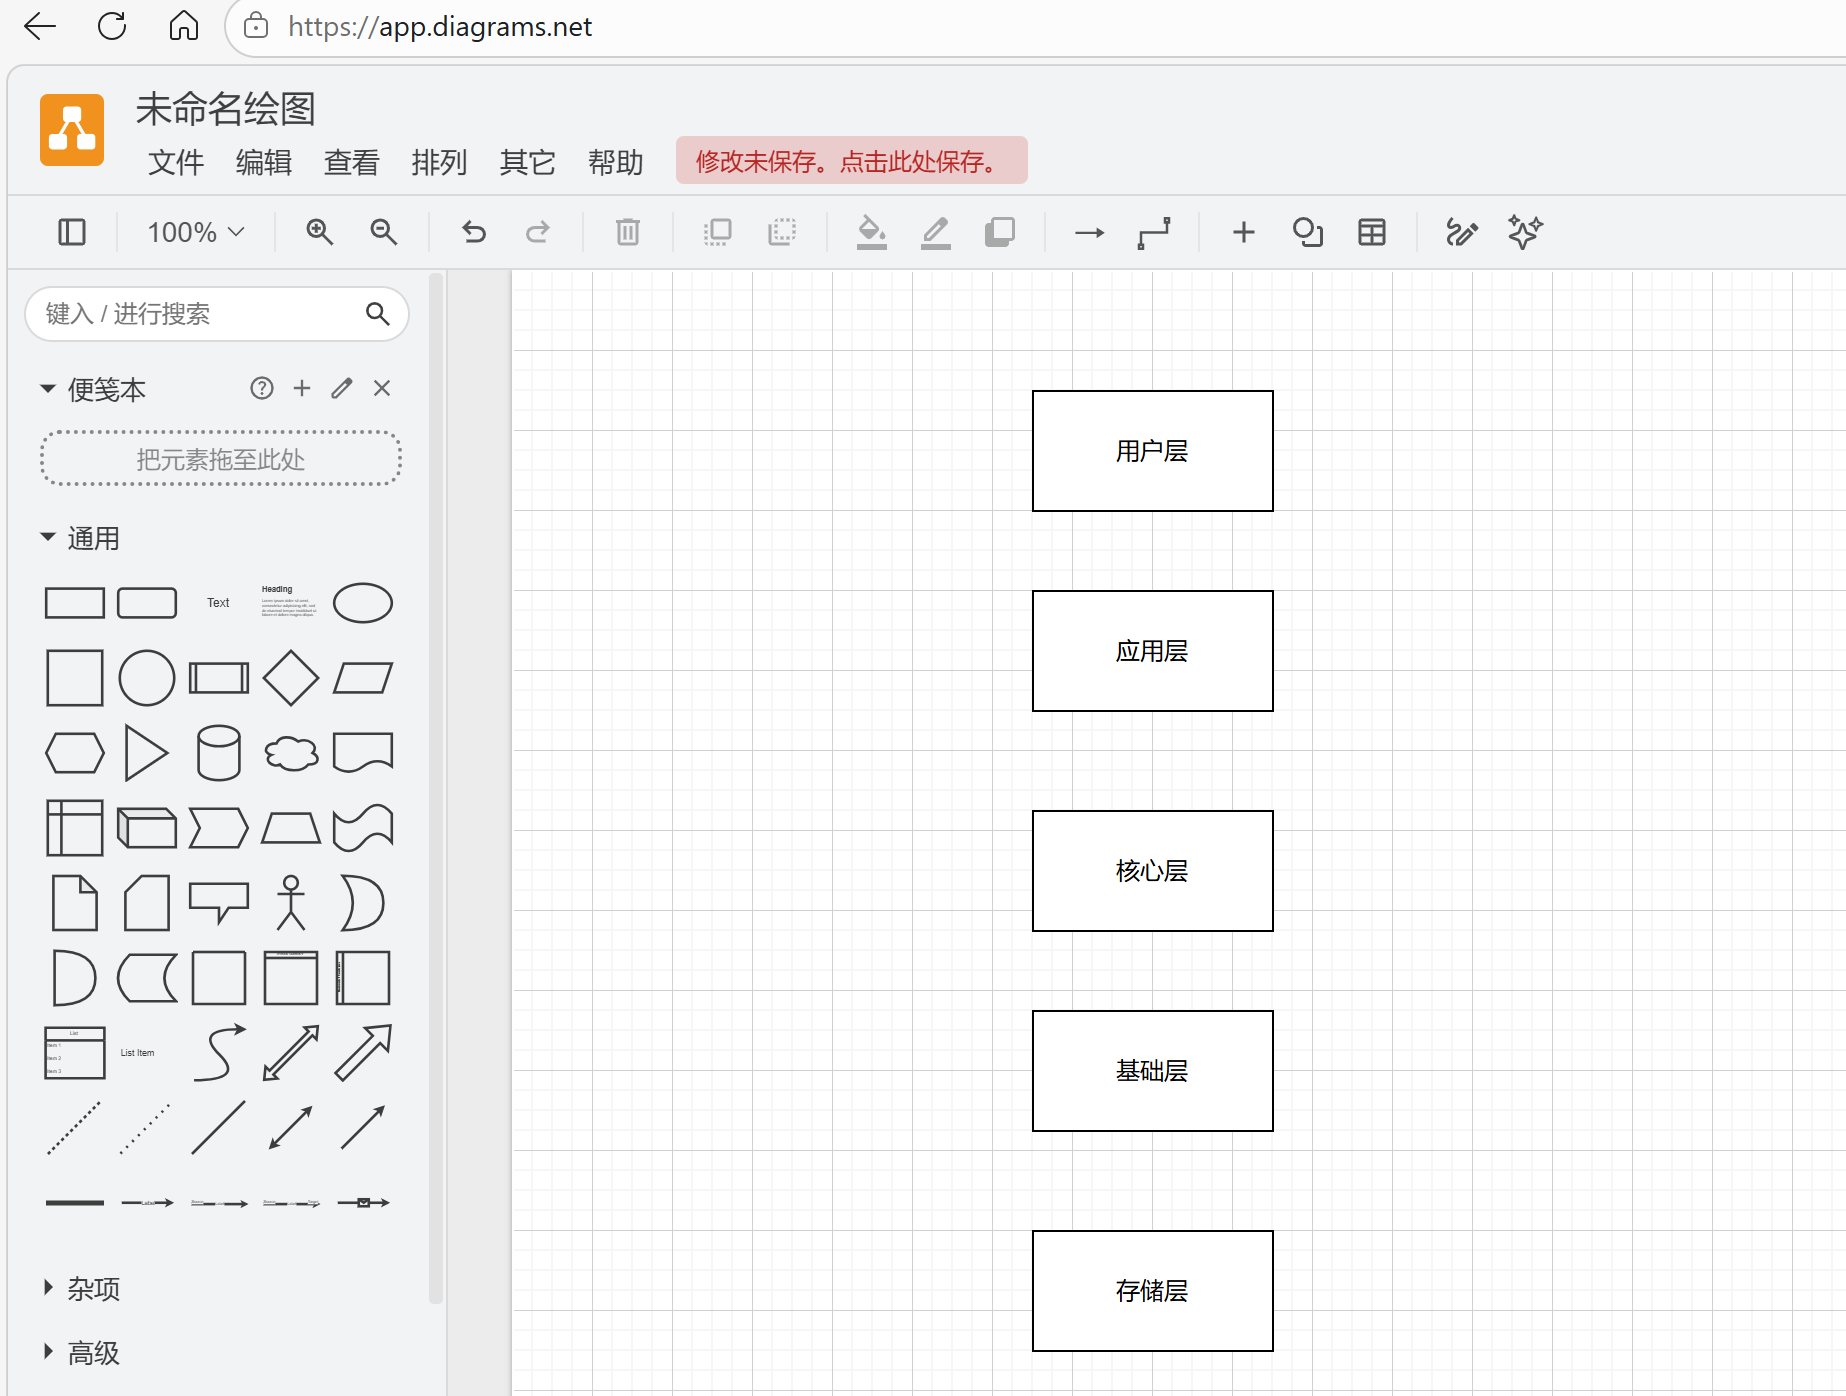Viewport: 1846px width, 1396px height.
Task: Zoom in on the canvas
Action: 320,232
